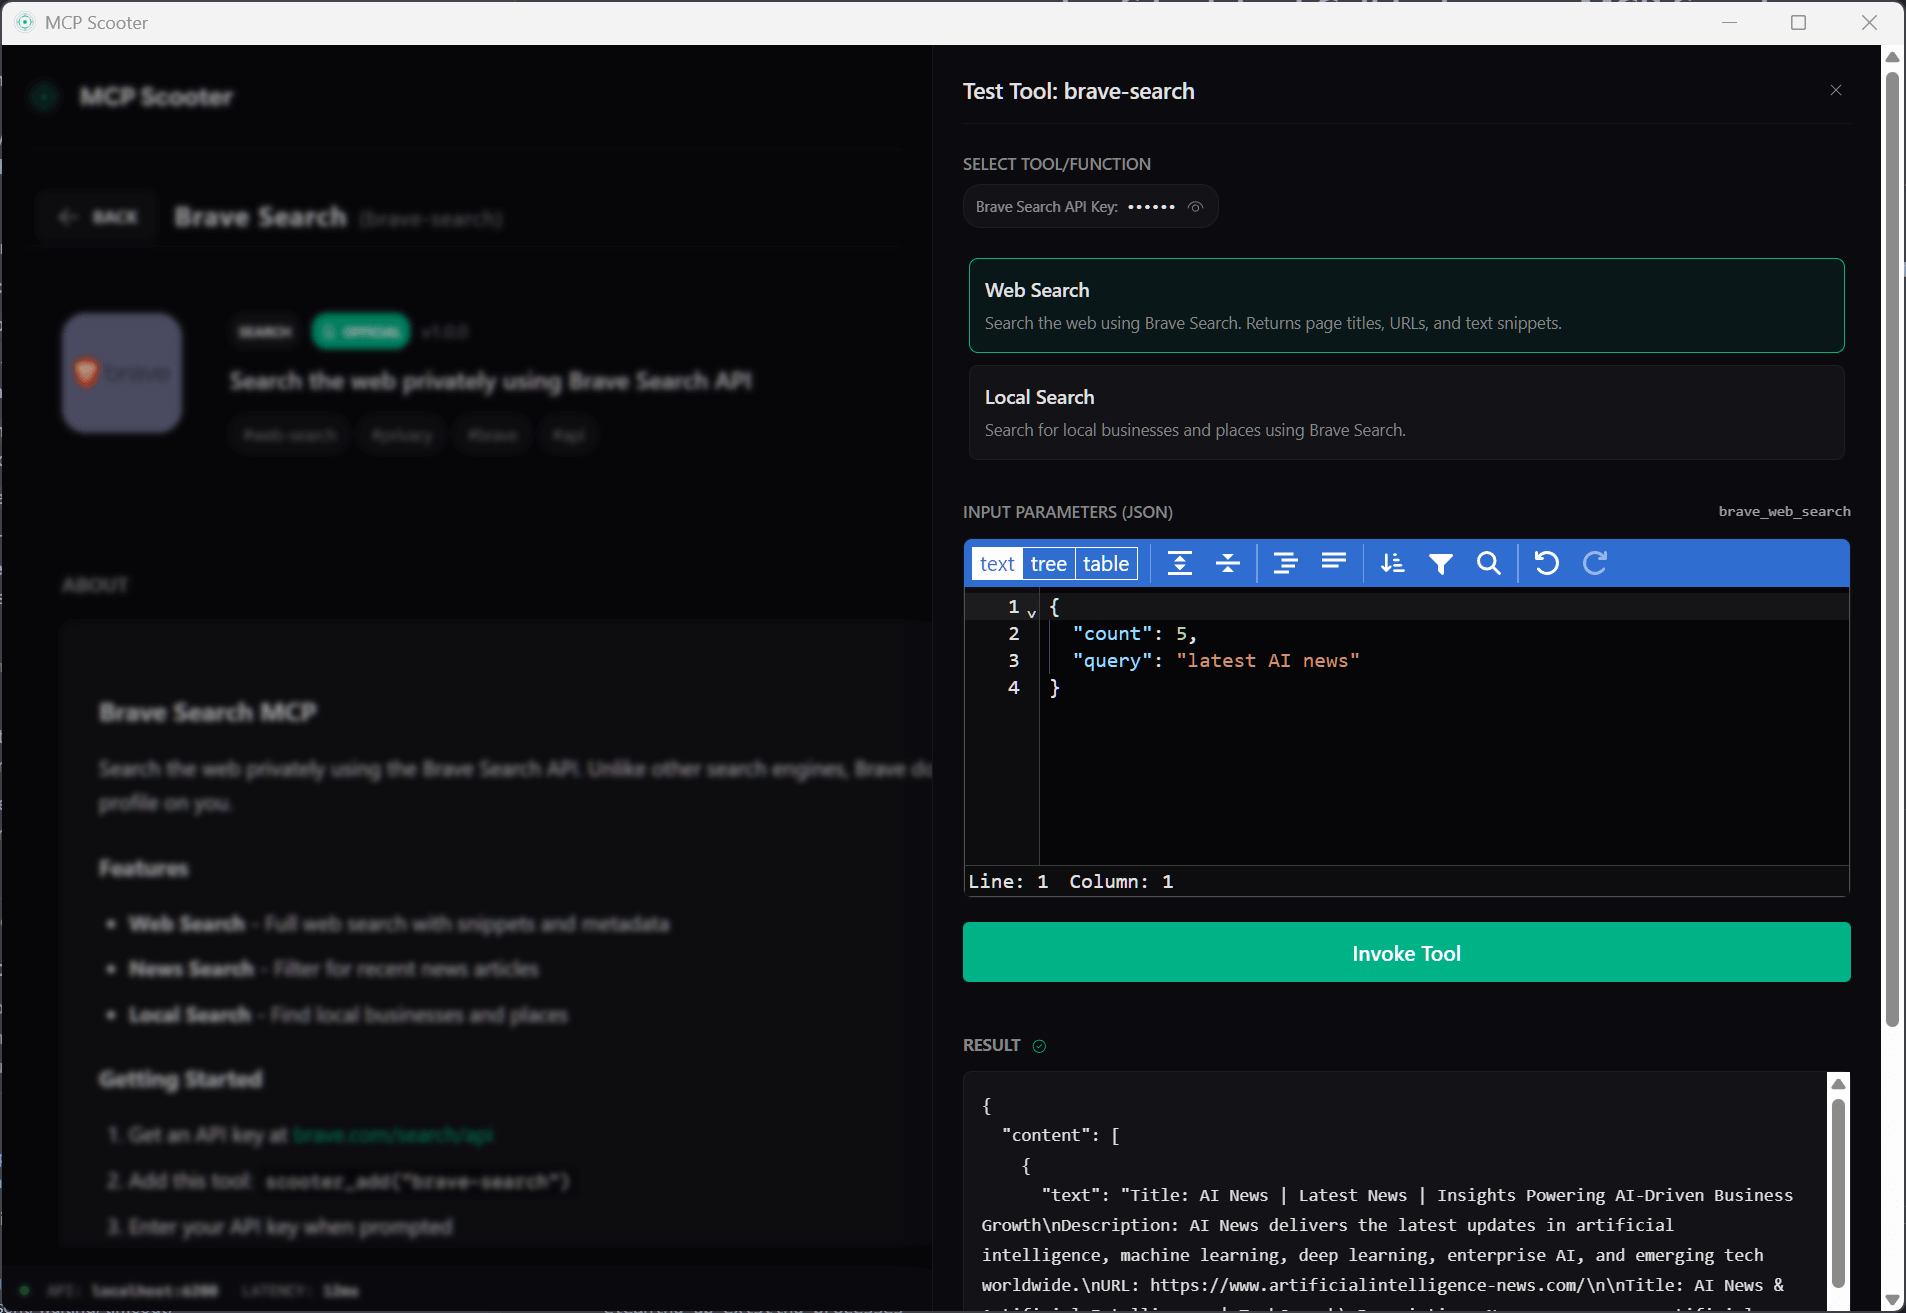This screenshot has height=1313, width=1906.
Task: Click the "latest AI news" query value
Action: [1268, 661]
